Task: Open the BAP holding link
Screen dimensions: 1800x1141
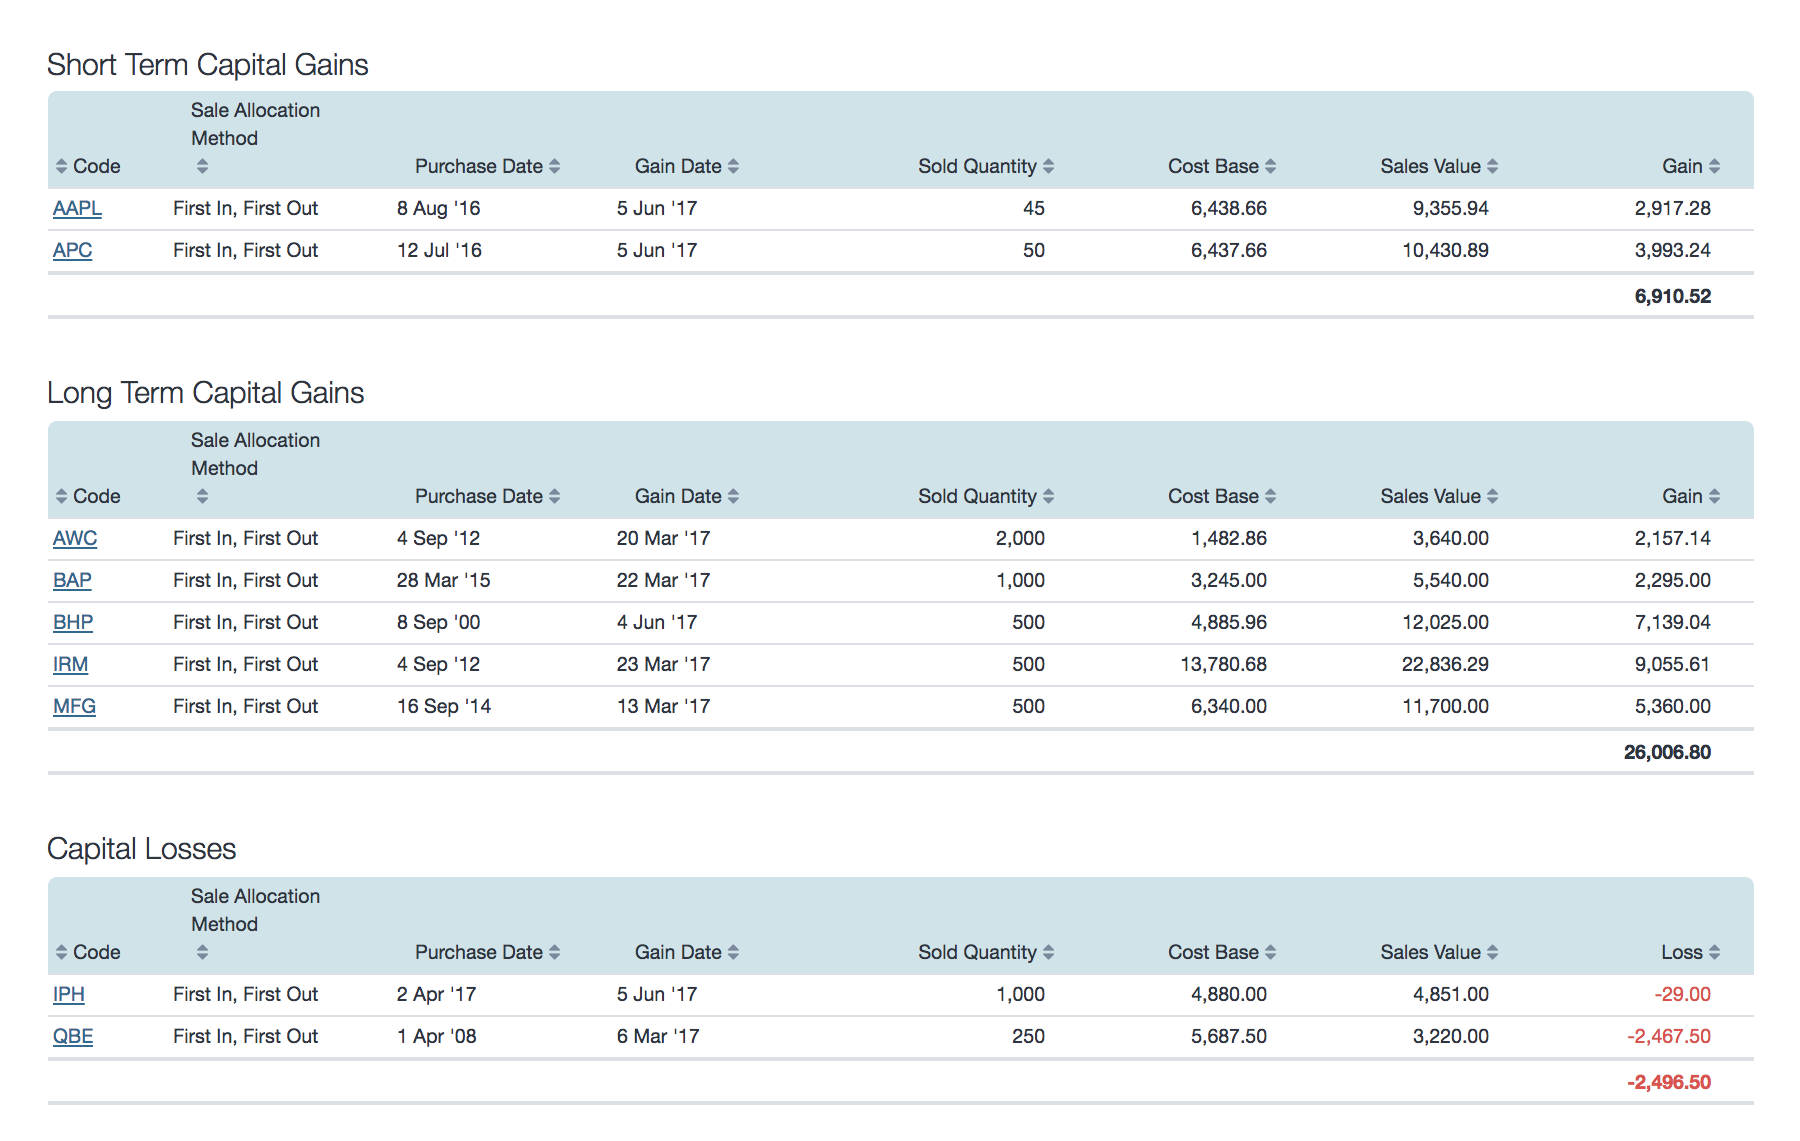Action: (72, 580)
